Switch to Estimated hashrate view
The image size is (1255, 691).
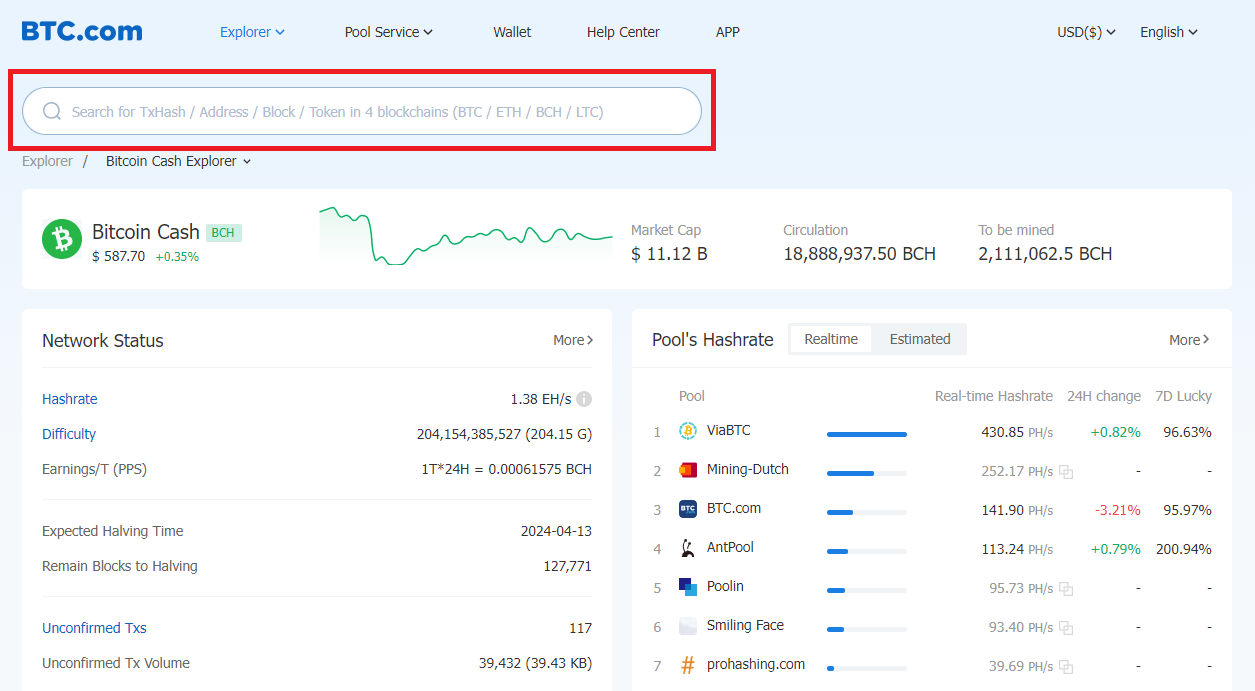(920, 339)
